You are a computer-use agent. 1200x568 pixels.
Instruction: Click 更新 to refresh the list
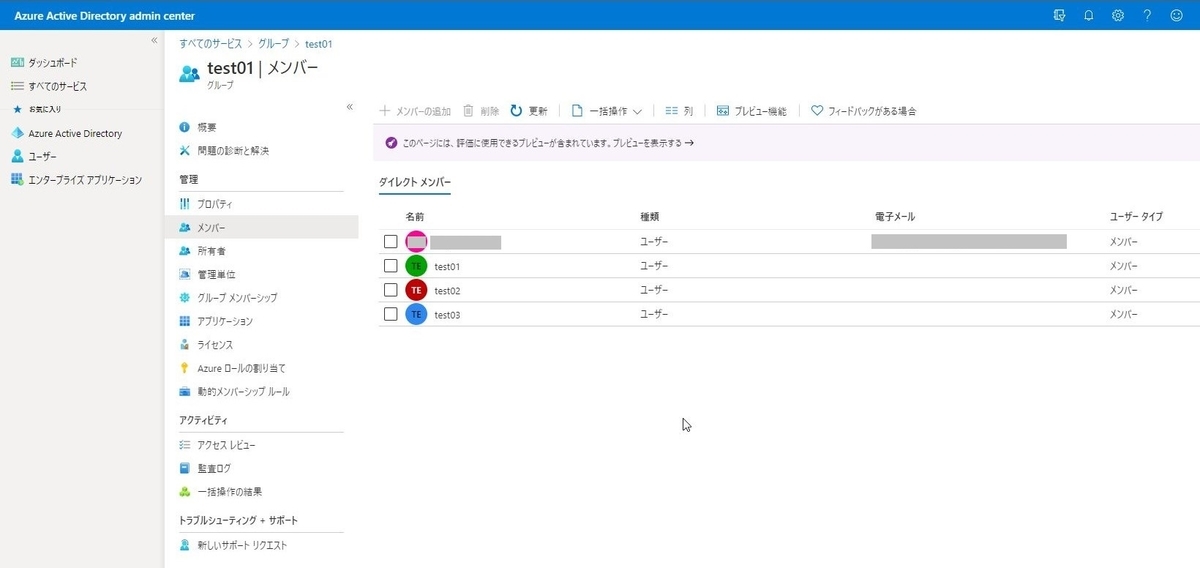(529, 111)
